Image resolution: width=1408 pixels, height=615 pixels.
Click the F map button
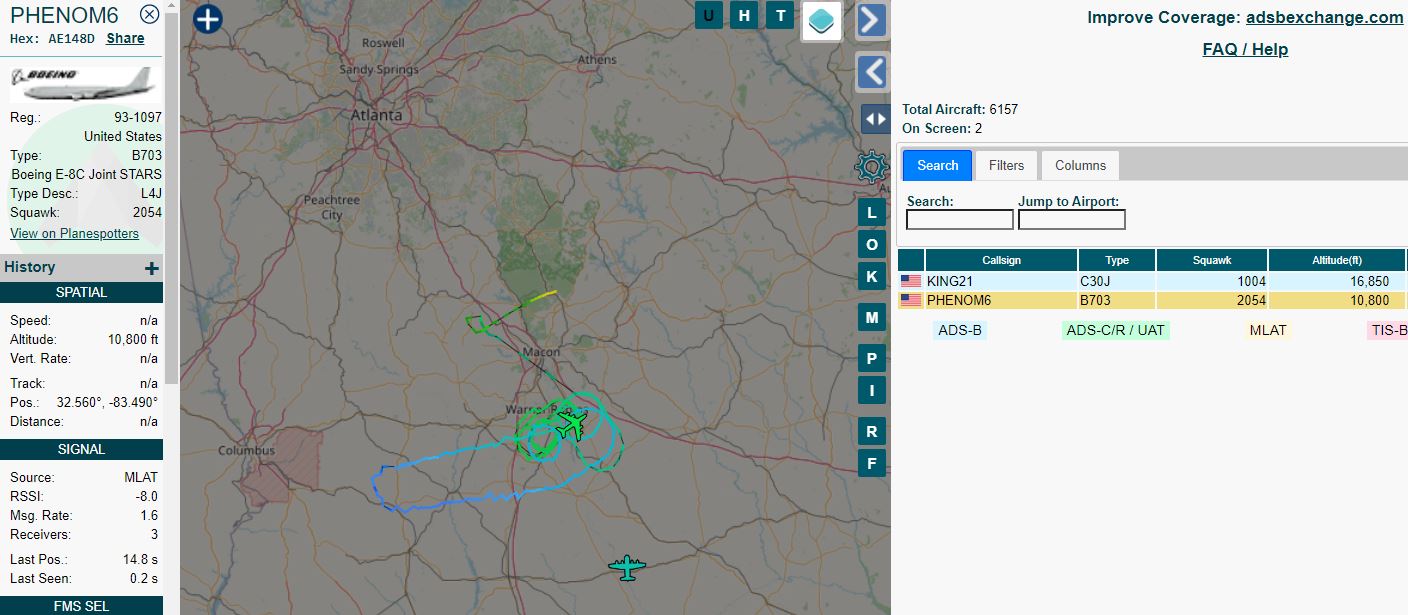coord(872,463)
